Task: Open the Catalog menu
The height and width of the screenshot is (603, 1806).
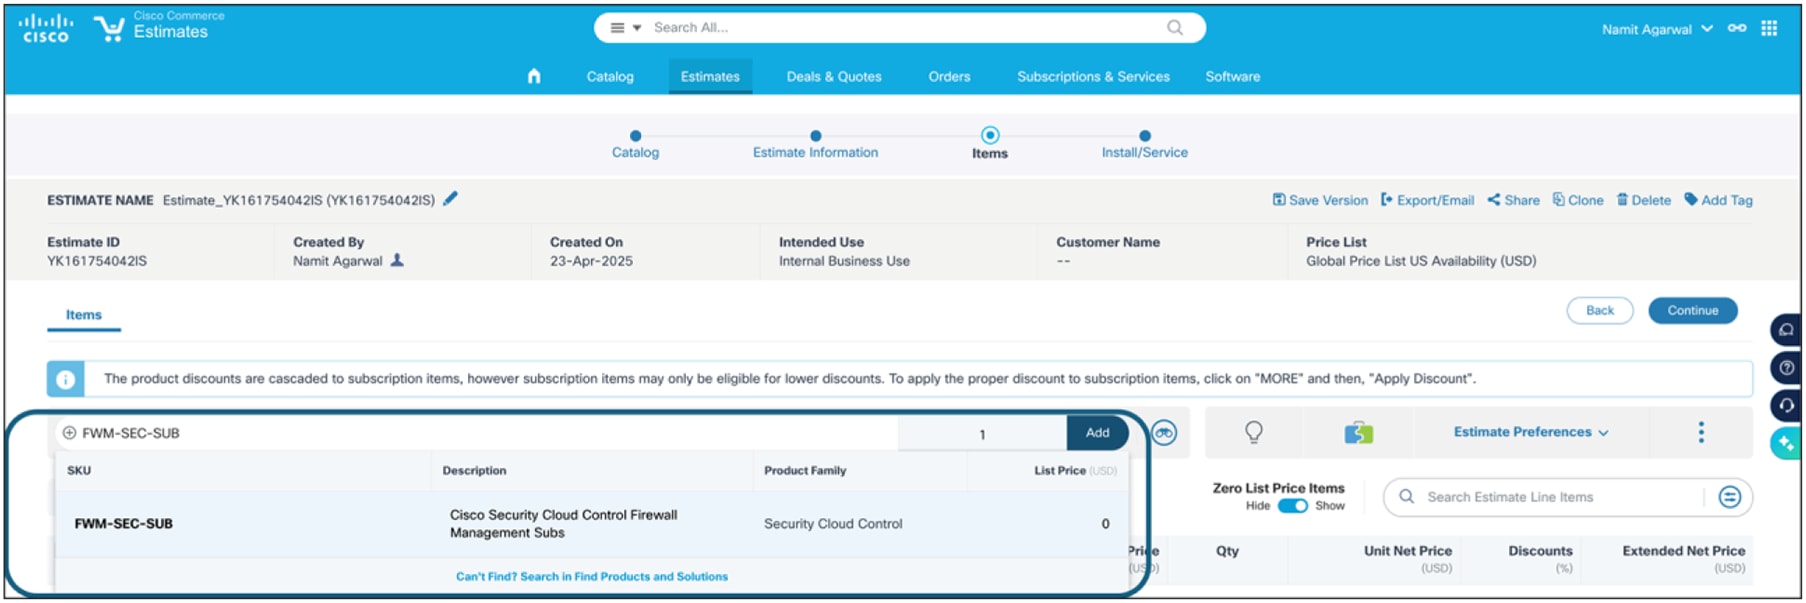Action: (x=610, y=76)
